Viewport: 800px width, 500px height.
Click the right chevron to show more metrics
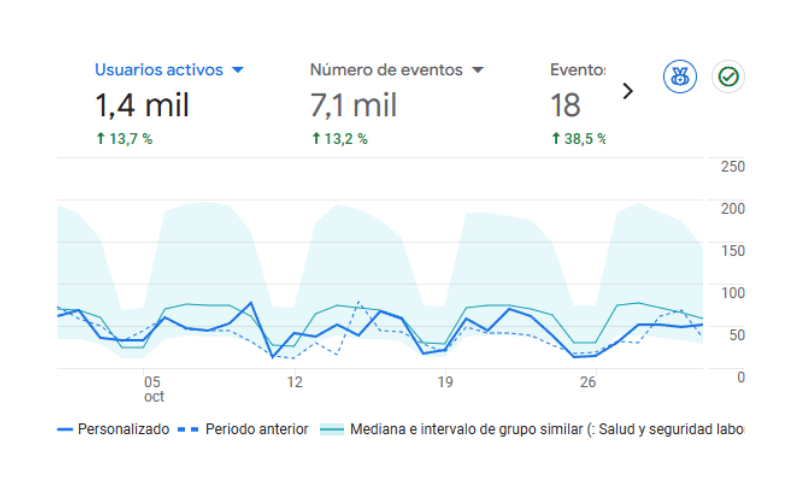[x=628, y=91]
